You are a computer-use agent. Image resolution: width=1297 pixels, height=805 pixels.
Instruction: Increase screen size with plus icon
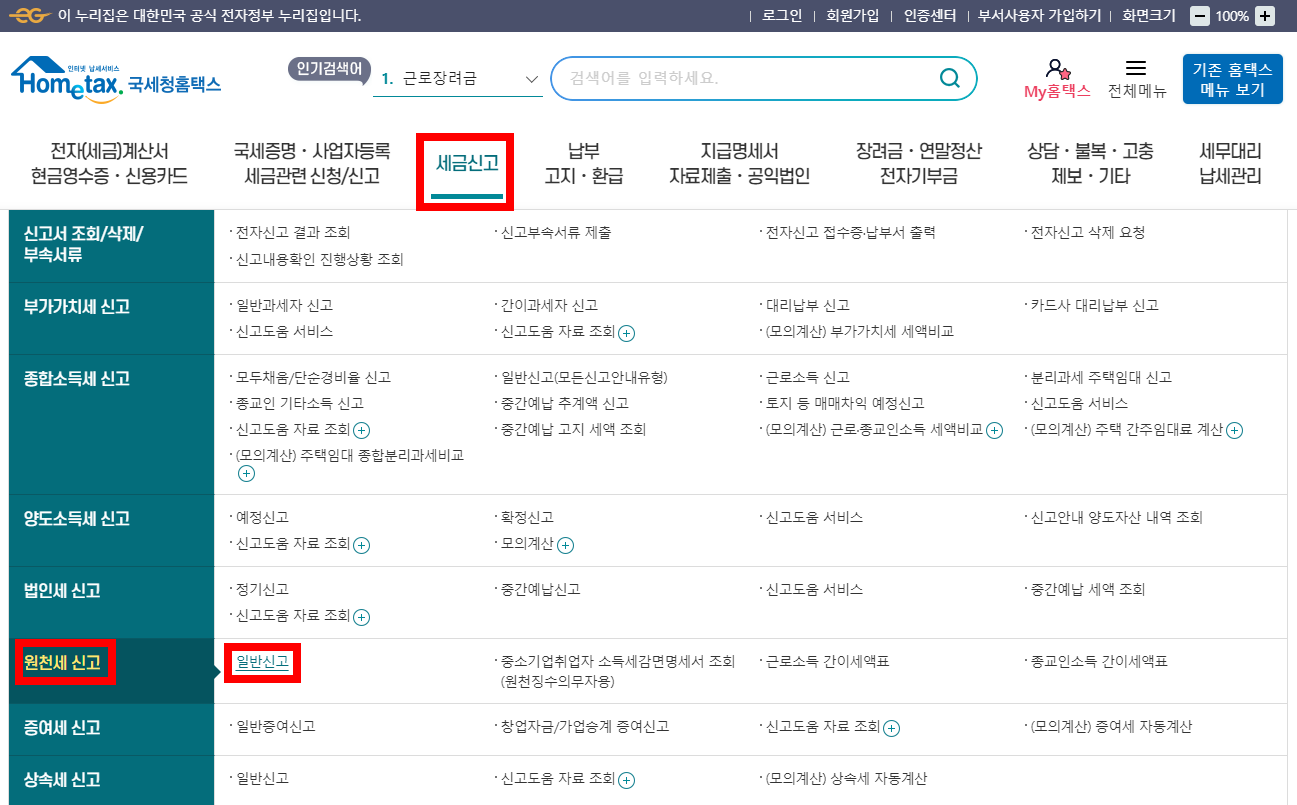tap(1265, 16)
